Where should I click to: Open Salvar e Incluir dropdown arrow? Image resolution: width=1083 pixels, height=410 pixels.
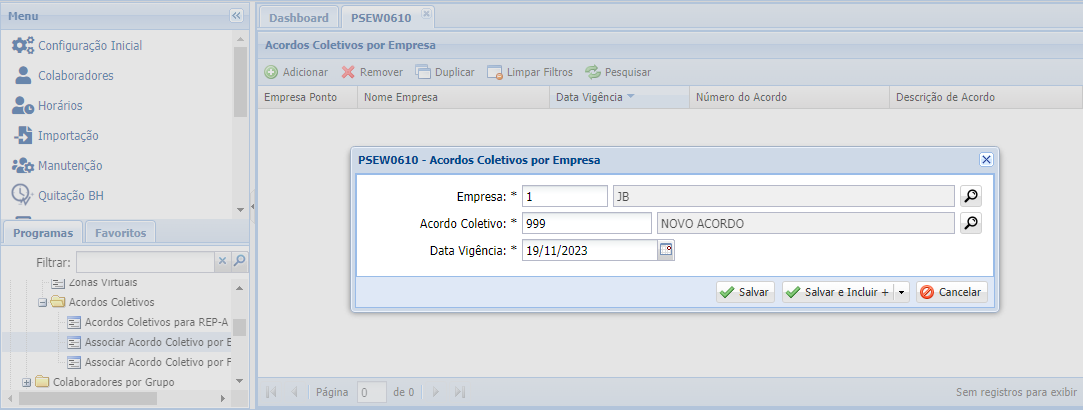coord(901,292)
